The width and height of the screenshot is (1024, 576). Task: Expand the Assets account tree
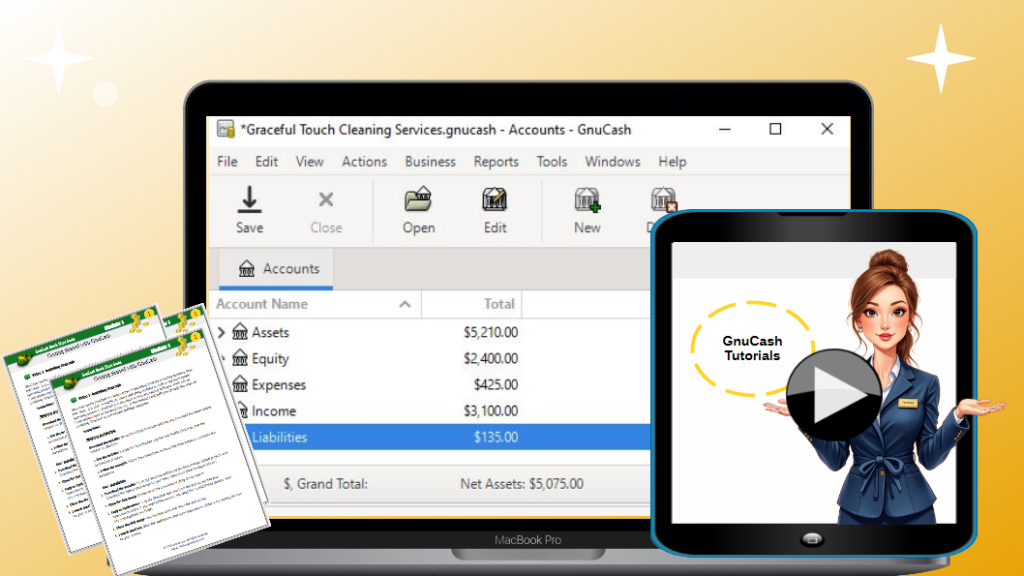click(x=221, y=332)
